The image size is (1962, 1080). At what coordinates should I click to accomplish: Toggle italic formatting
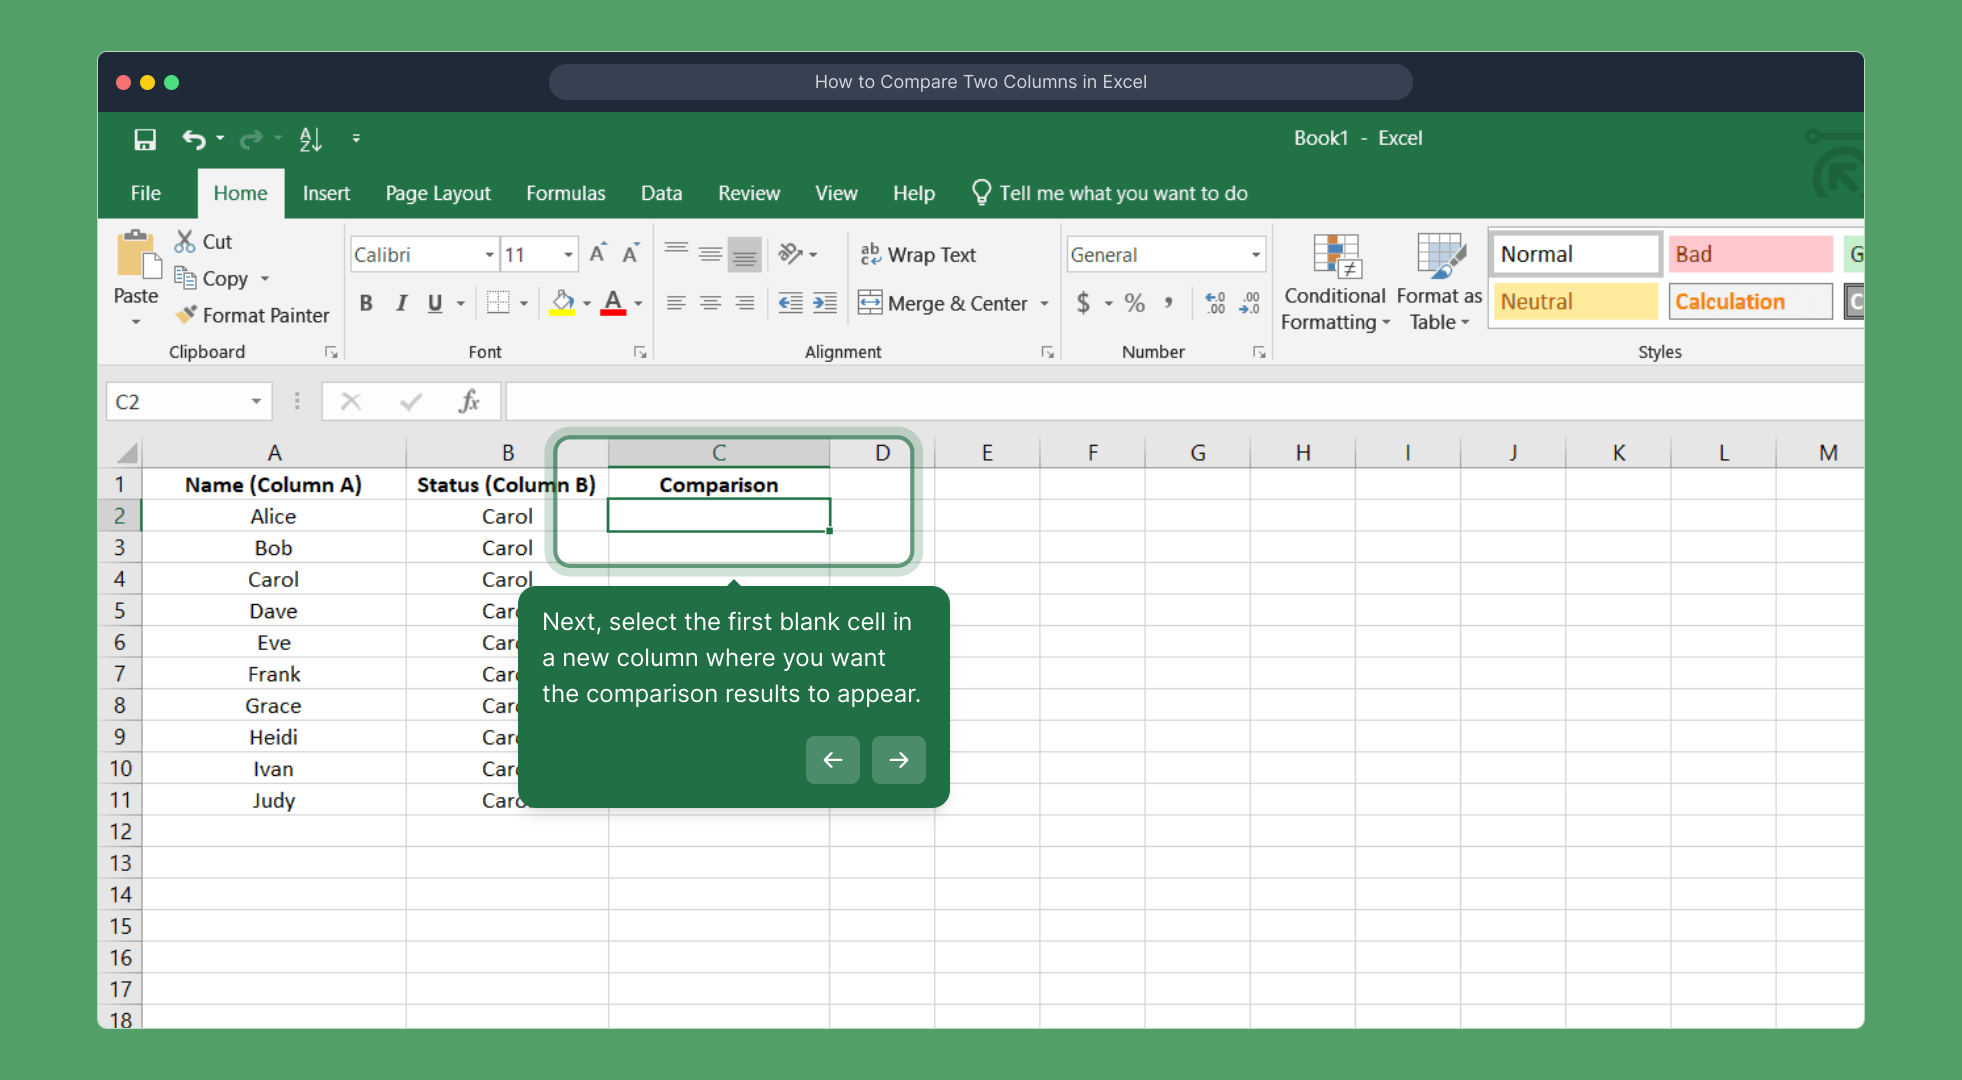pos(401,302)
